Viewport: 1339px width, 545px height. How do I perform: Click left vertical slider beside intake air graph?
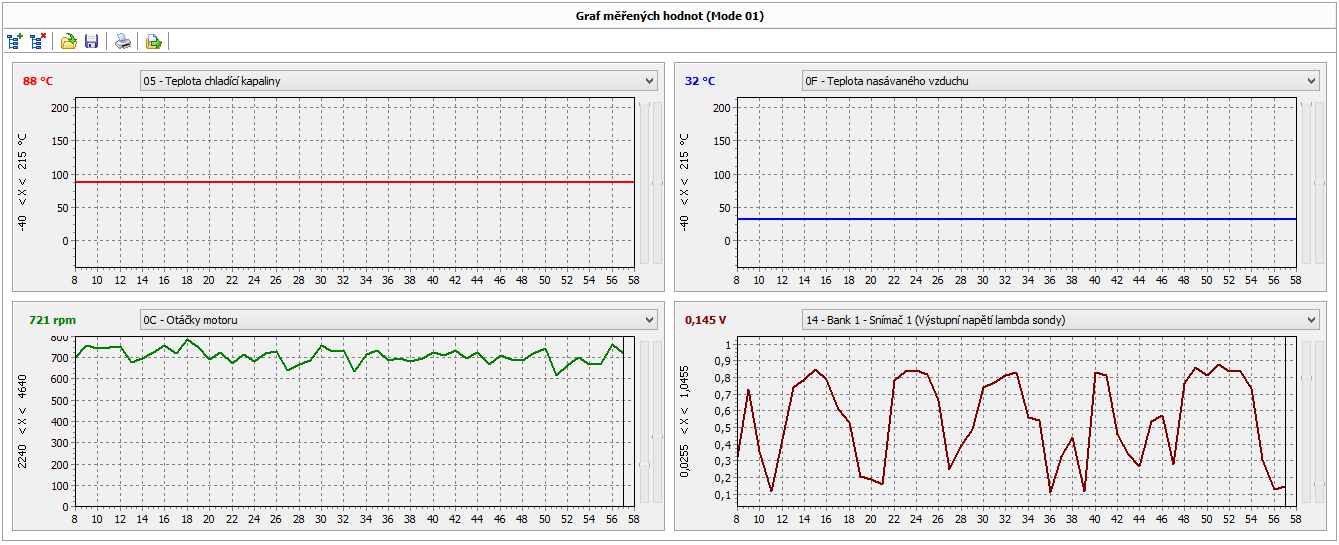click(x=1306, y=182)
